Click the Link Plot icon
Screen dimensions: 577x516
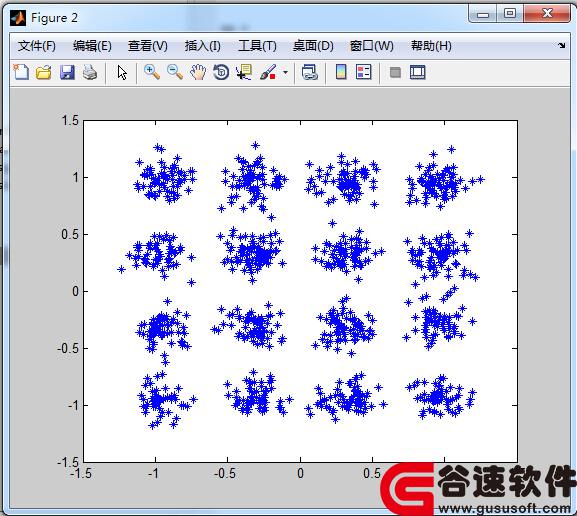point(309,72)
